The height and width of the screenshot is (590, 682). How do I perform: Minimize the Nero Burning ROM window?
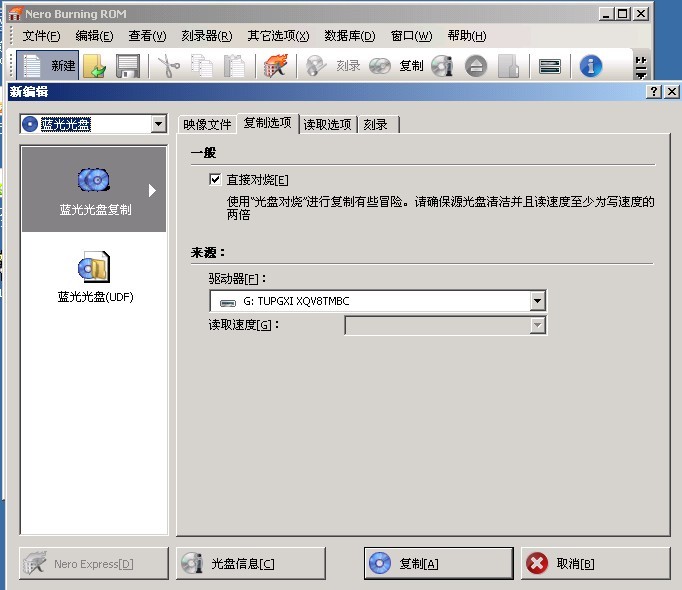click(606, 14)
